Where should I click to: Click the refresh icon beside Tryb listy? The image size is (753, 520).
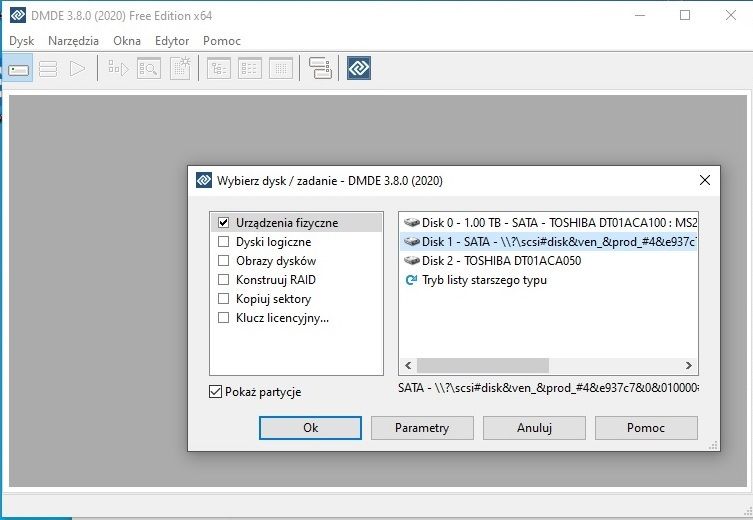pos(411,280)
